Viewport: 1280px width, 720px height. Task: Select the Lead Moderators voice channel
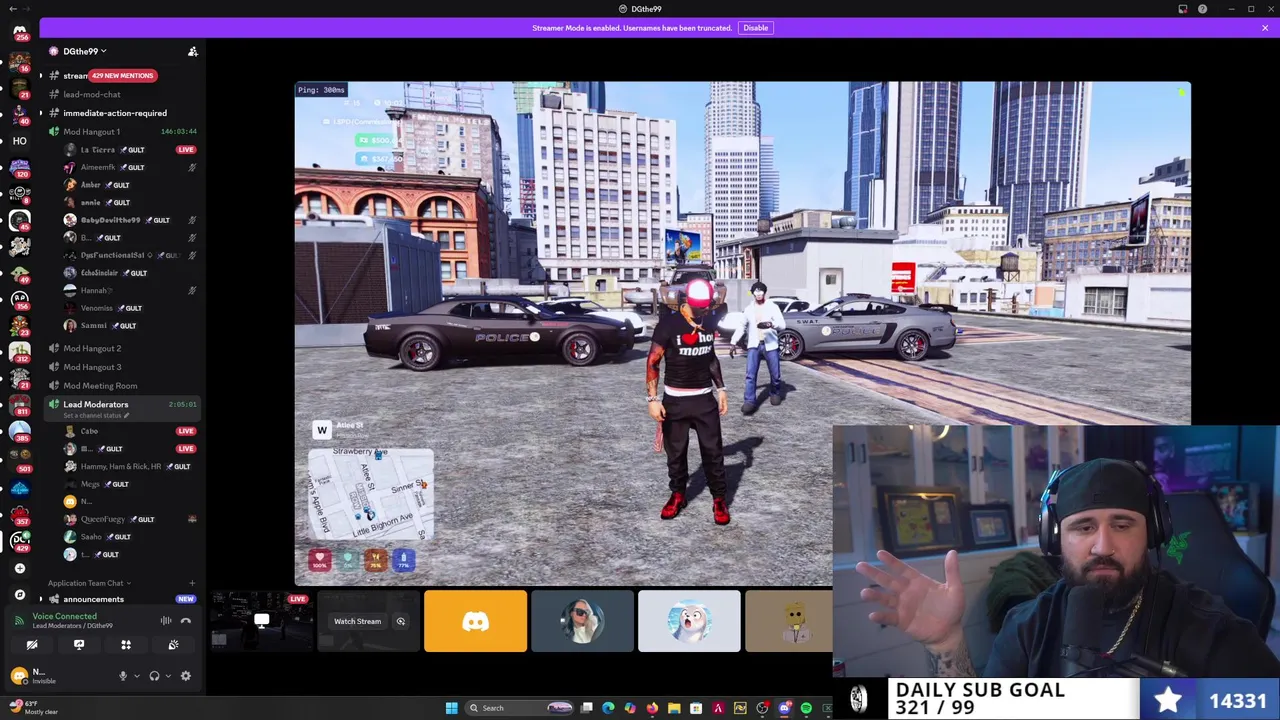96,404
